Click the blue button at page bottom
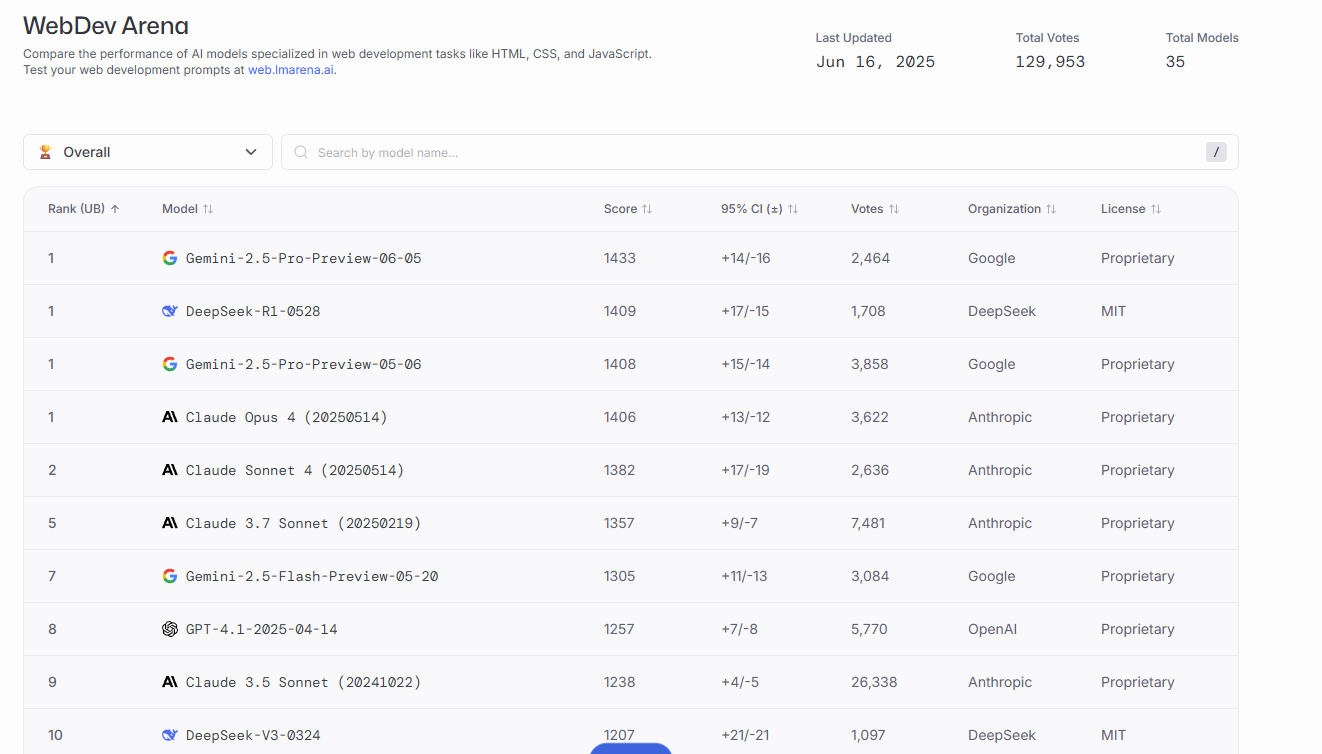Screen dimensions: 1322x754 [631, 748]
